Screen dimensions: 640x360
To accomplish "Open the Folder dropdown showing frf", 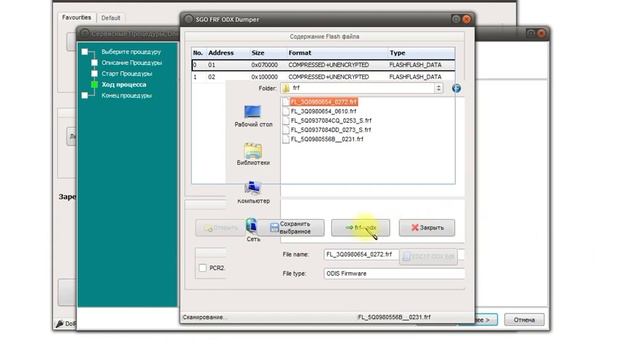I will (362, 88).
